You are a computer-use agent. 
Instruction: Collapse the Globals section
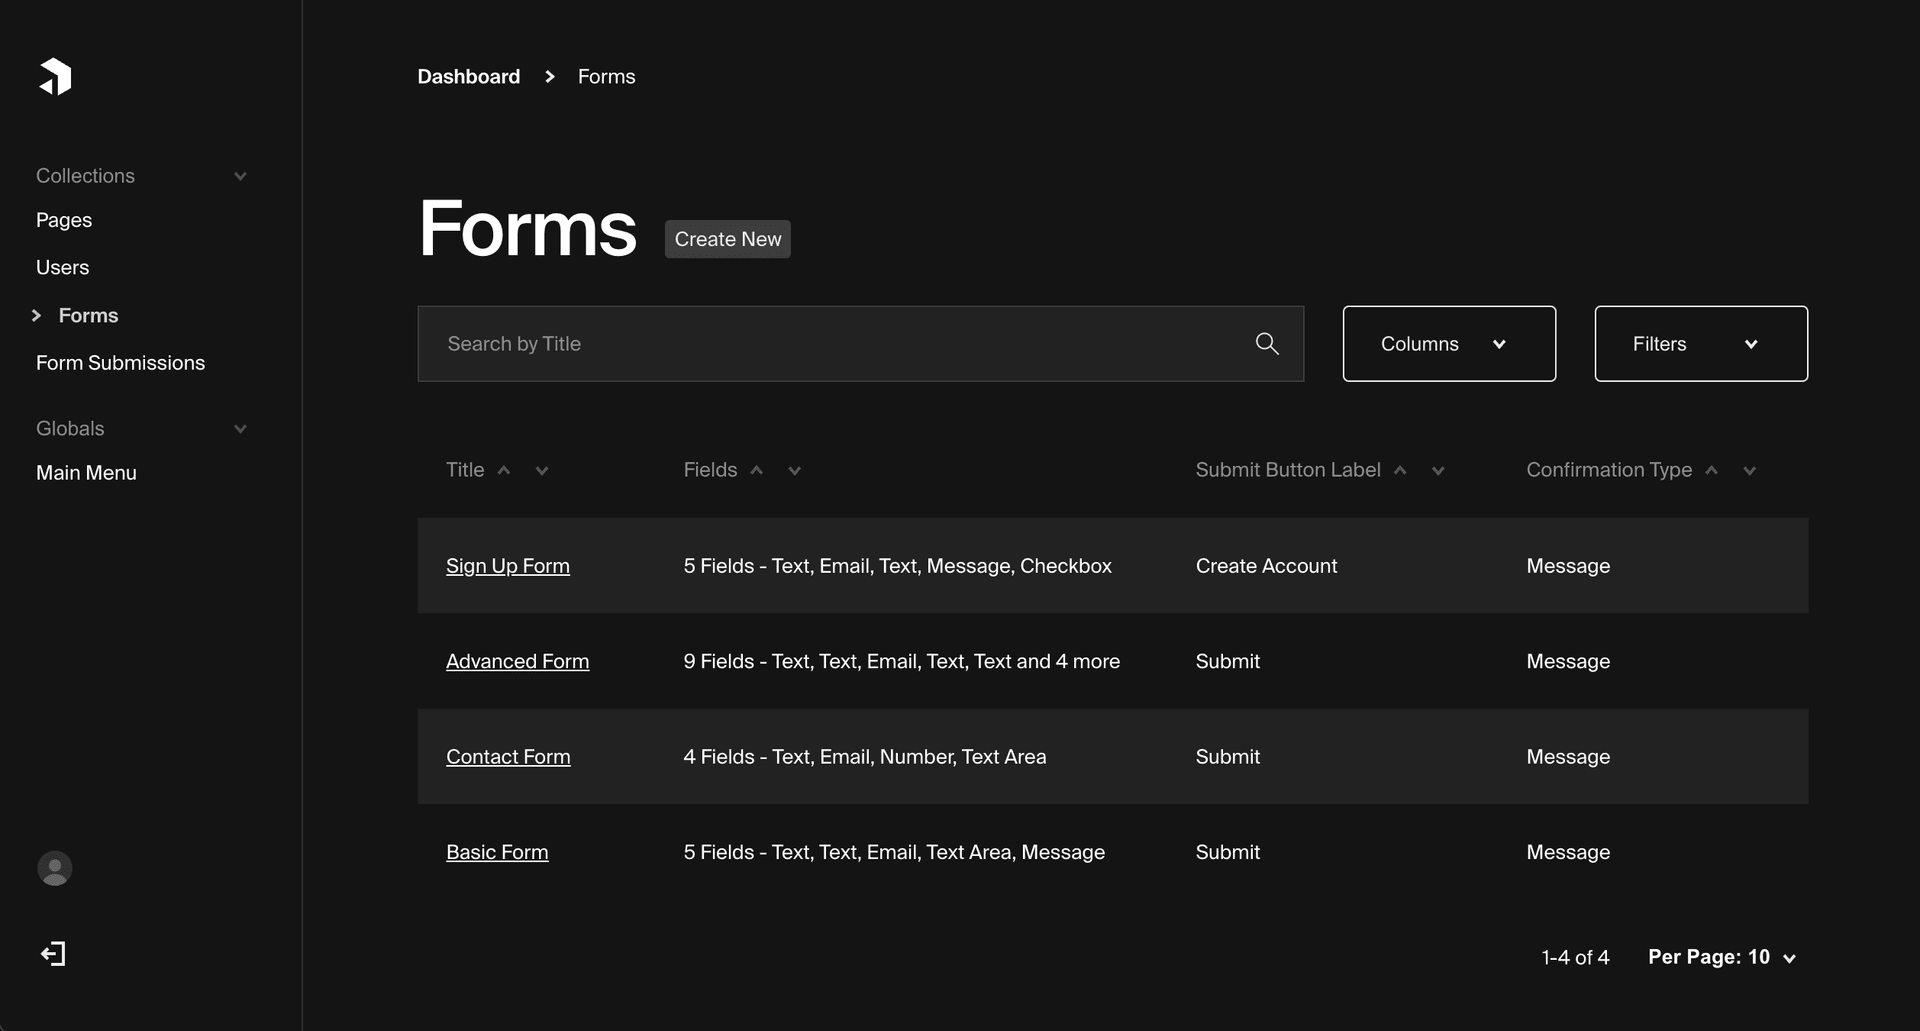coord(240,428)
